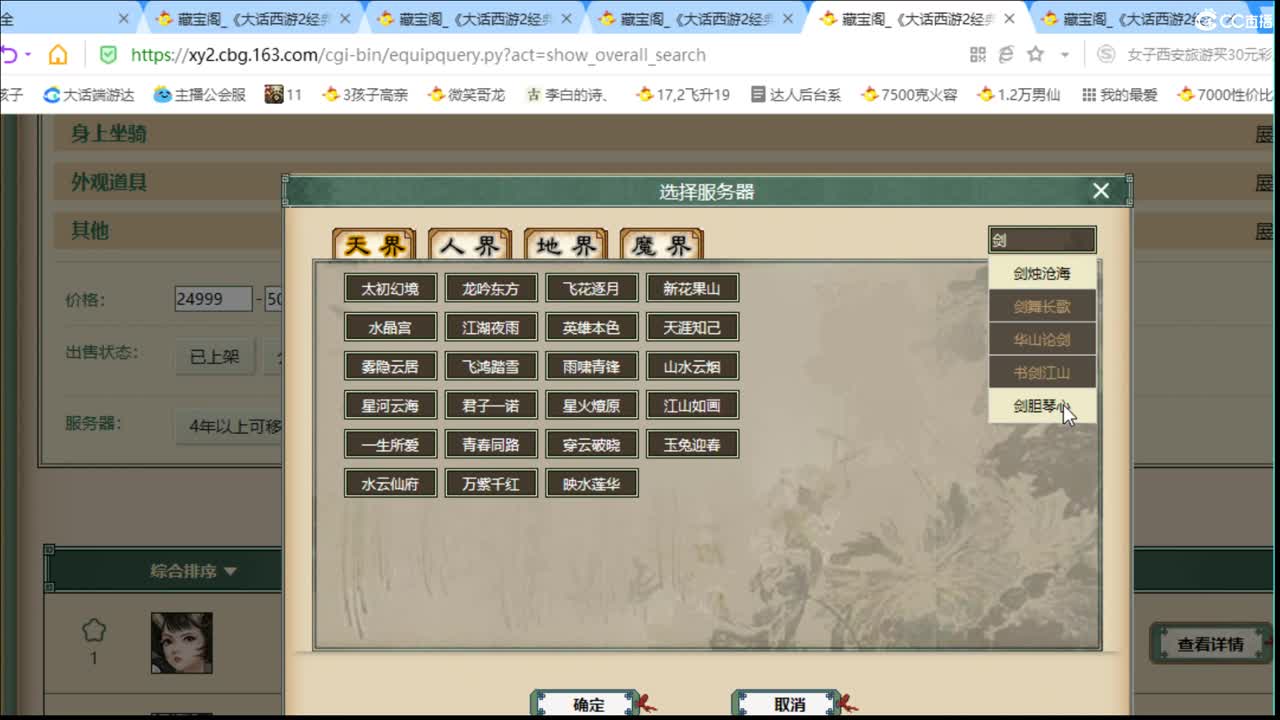Select the 星河云海 server
This screenshot has width=1280, height=720.
390,405
